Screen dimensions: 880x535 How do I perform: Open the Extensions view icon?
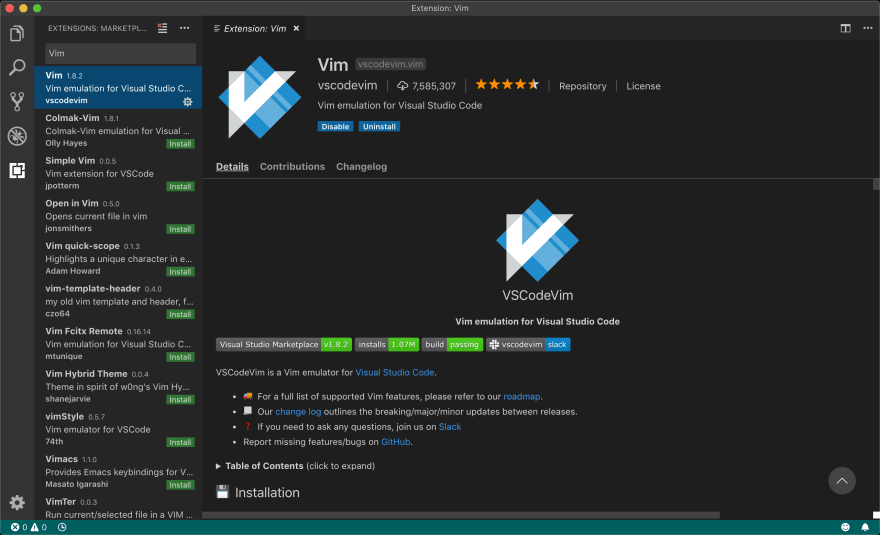click(x=17, y=170)
